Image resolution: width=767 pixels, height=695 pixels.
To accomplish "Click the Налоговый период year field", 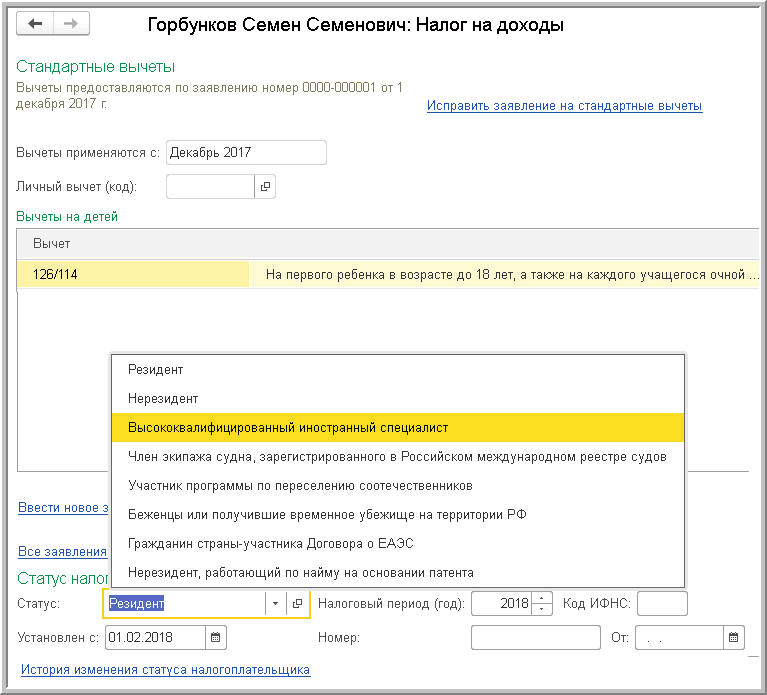I will (x=501, y=603).
